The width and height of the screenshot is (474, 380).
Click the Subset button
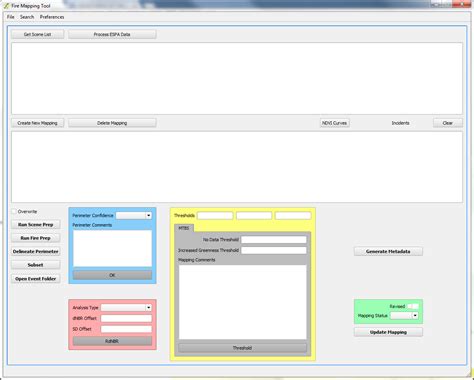tap(36, 265)
